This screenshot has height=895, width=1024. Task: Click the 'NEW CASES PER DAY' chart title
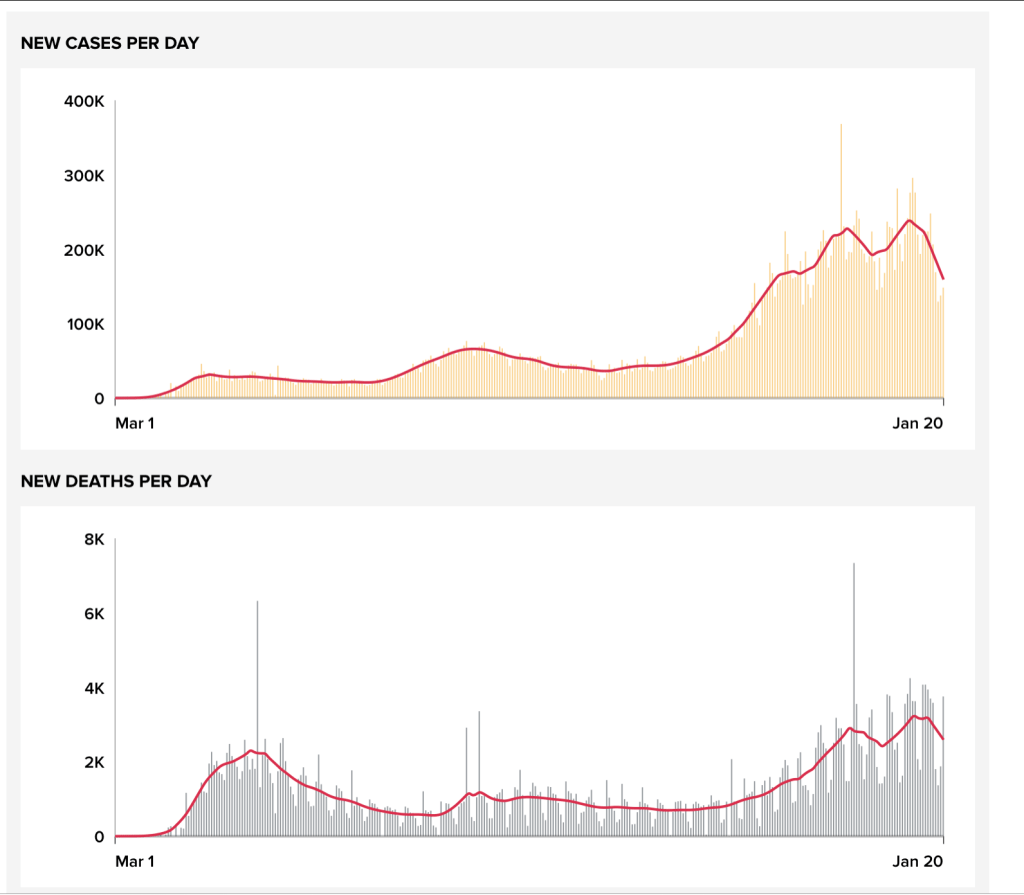pos(110,44)
